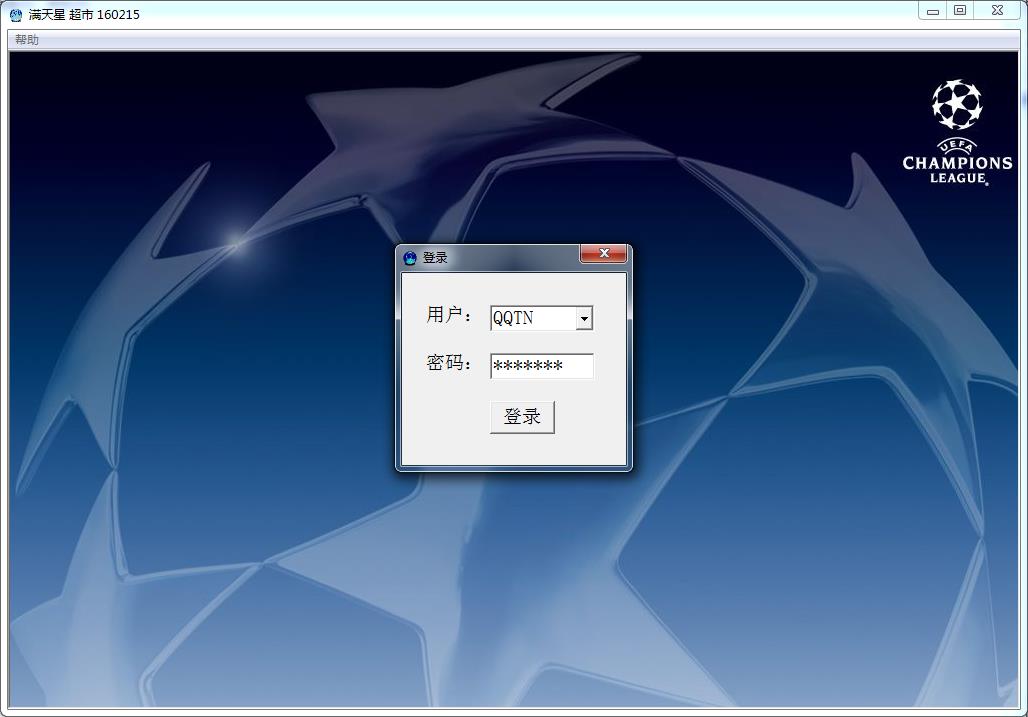Close the 满天星 超市 main window

[997, 11]
